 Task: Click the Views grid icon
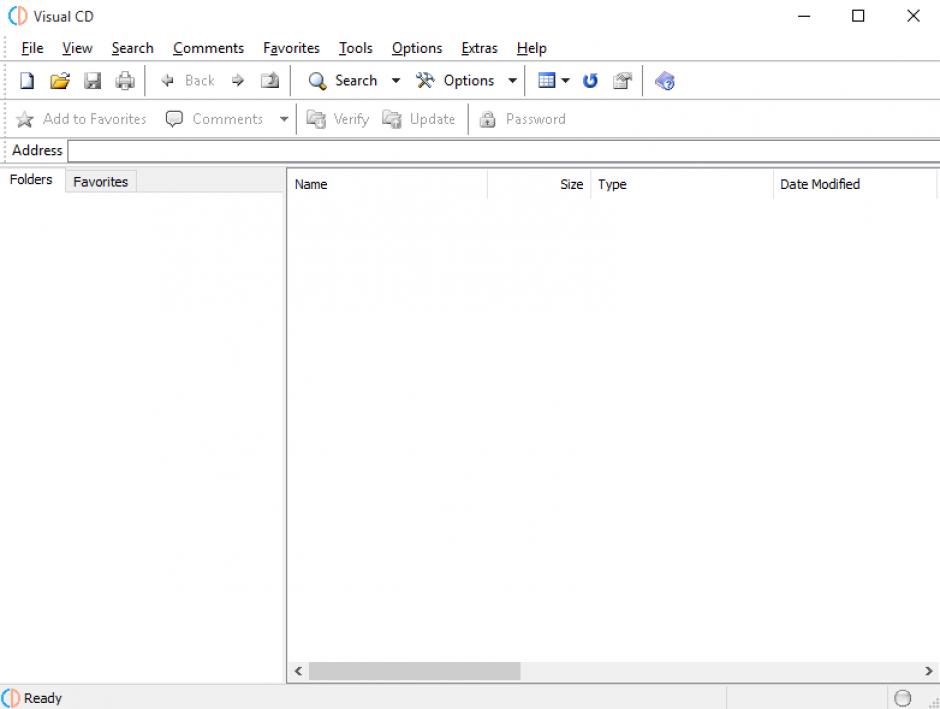coord(547,80)
